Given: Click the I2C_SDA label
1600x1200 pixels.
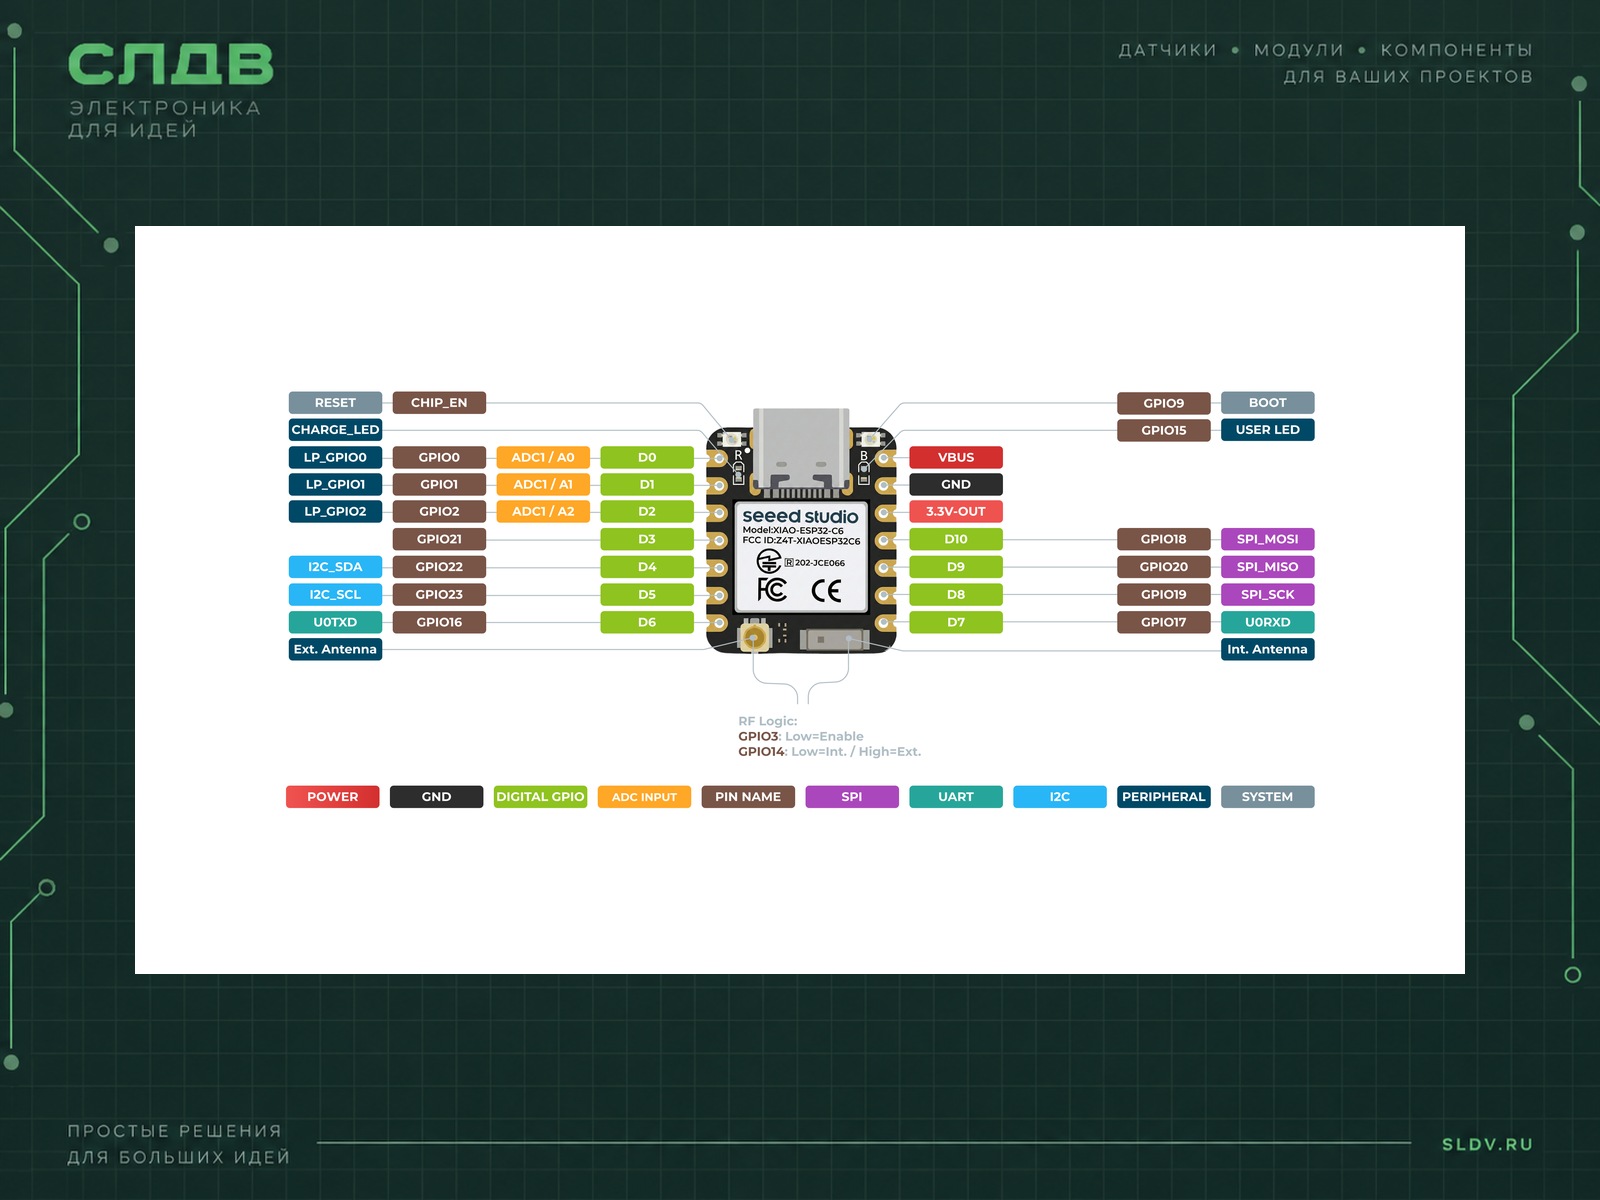Looking at the screenshot, I should [335, 567].
